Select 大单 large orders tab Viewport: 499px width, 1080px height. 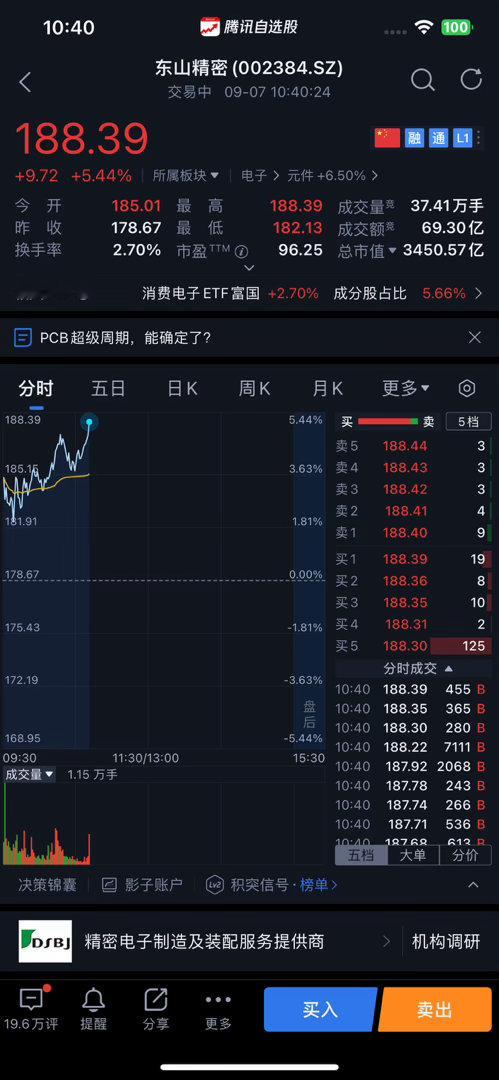pos(413,855)
